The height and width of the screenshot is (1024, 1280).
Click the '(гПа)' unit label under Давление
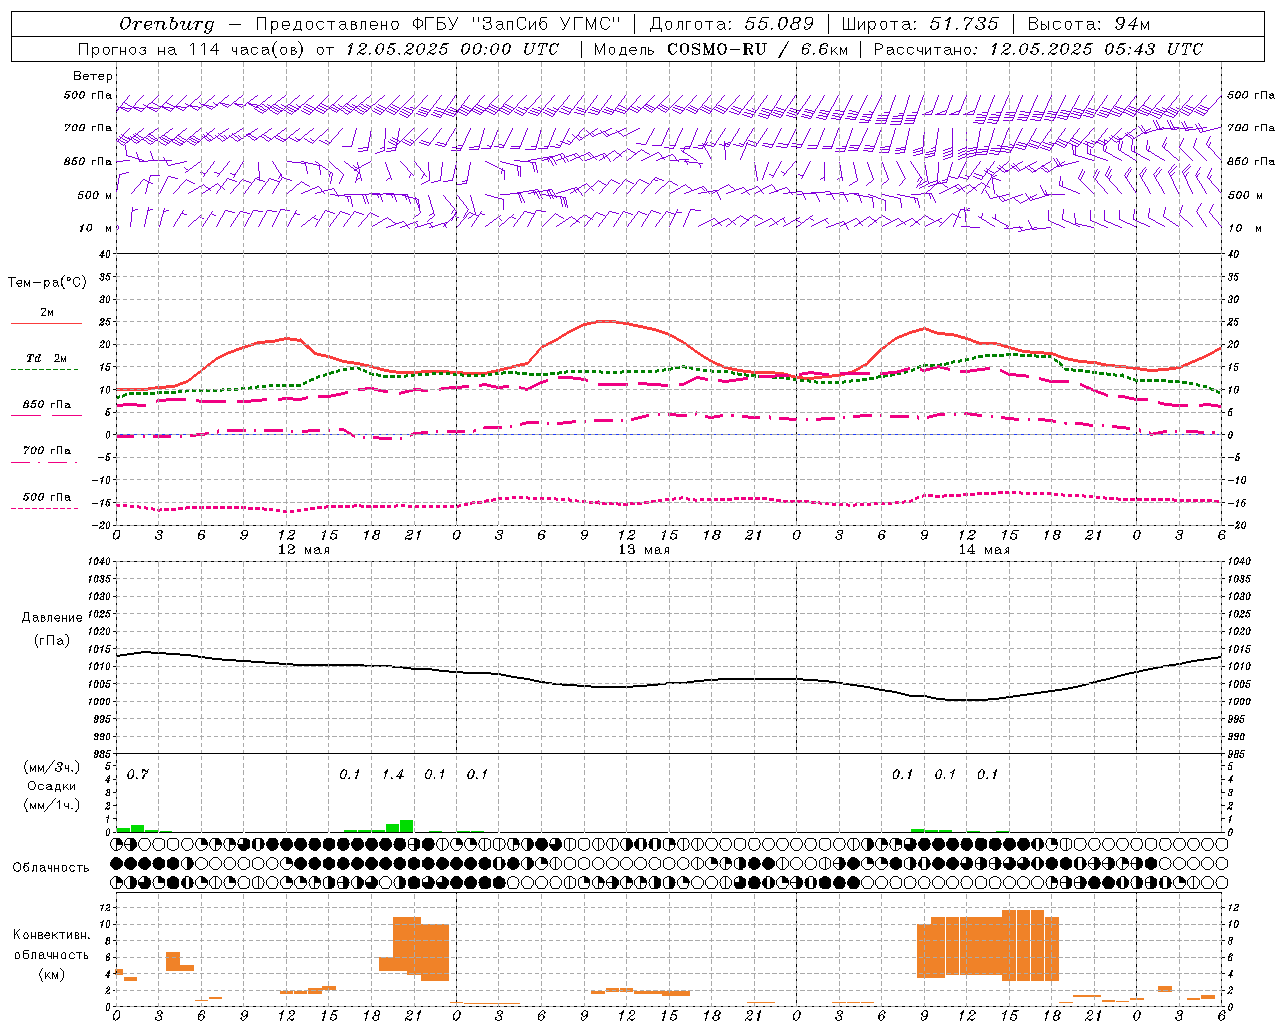point(52,641)
